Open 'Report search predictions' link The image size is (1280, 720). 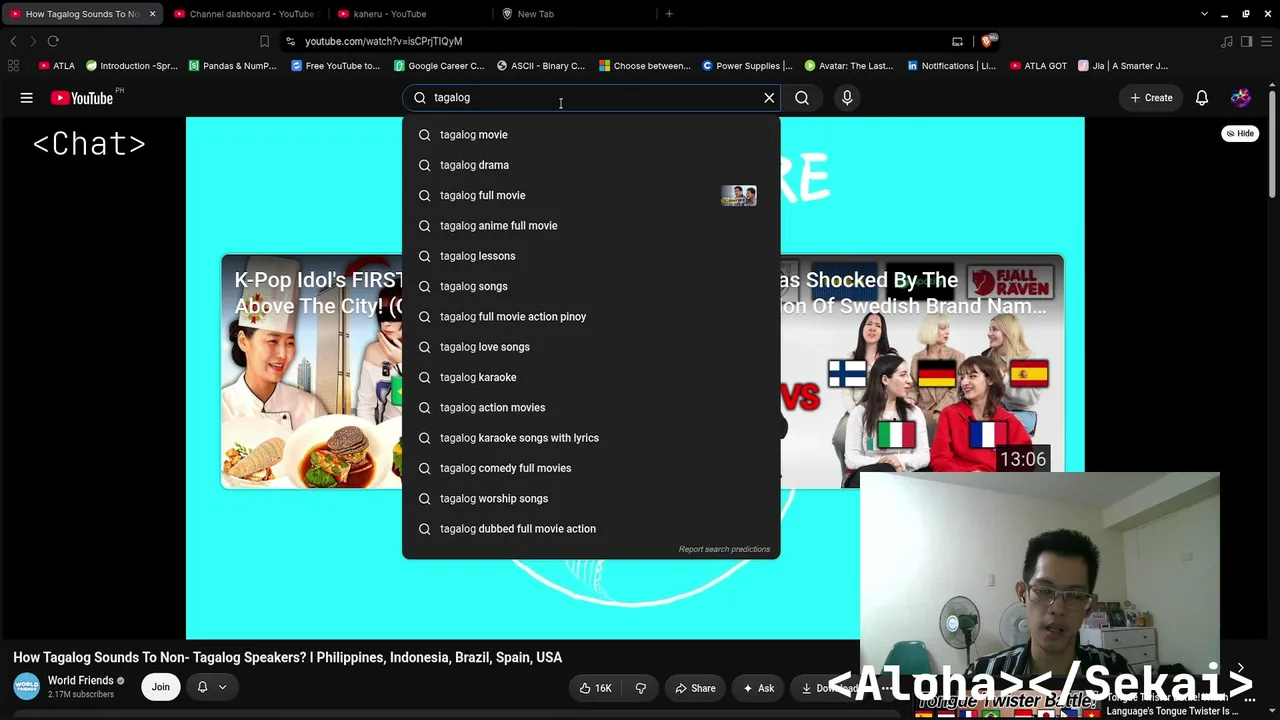coord(724,549)
